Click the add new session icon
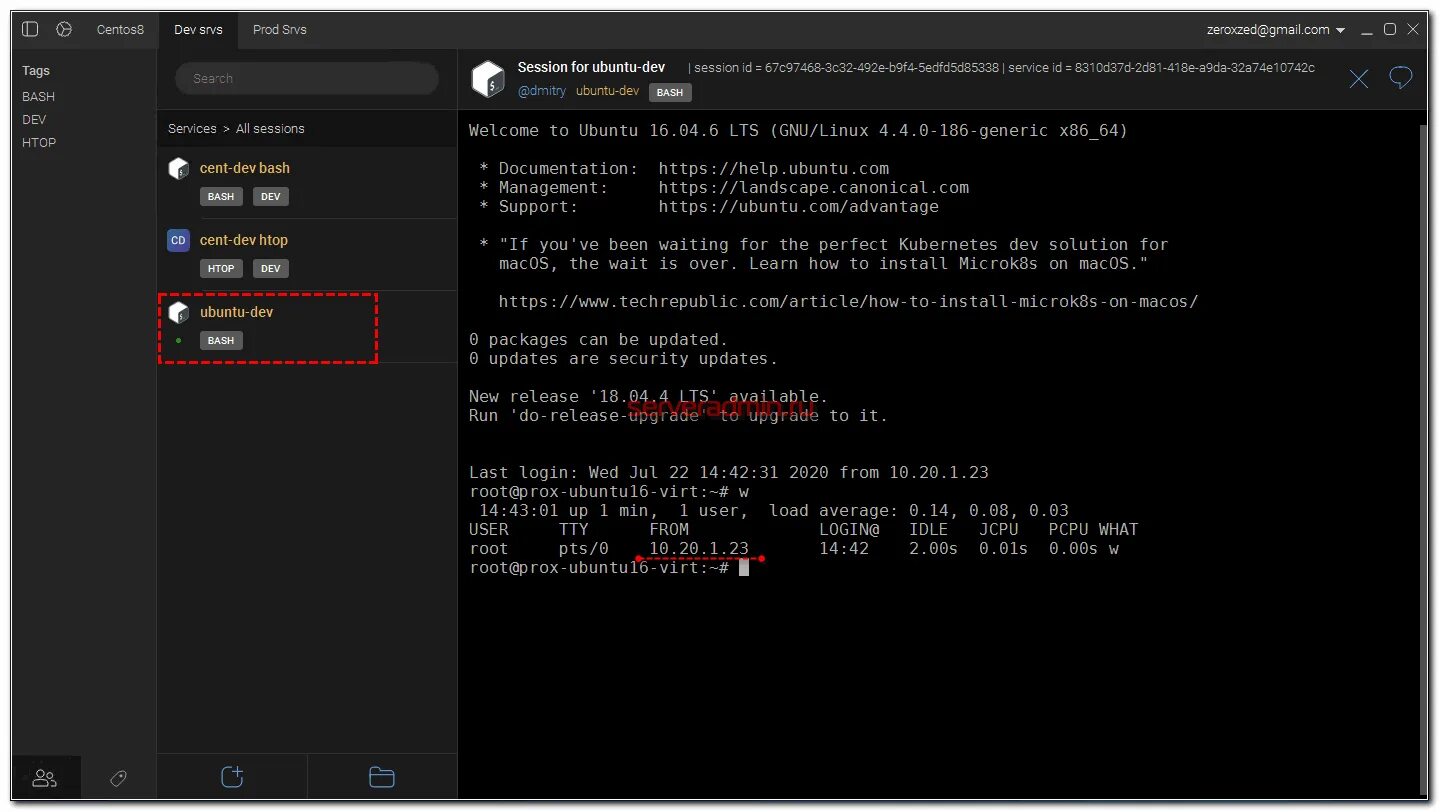Screen dimensions: 1440x812 [x=232, y=777]
